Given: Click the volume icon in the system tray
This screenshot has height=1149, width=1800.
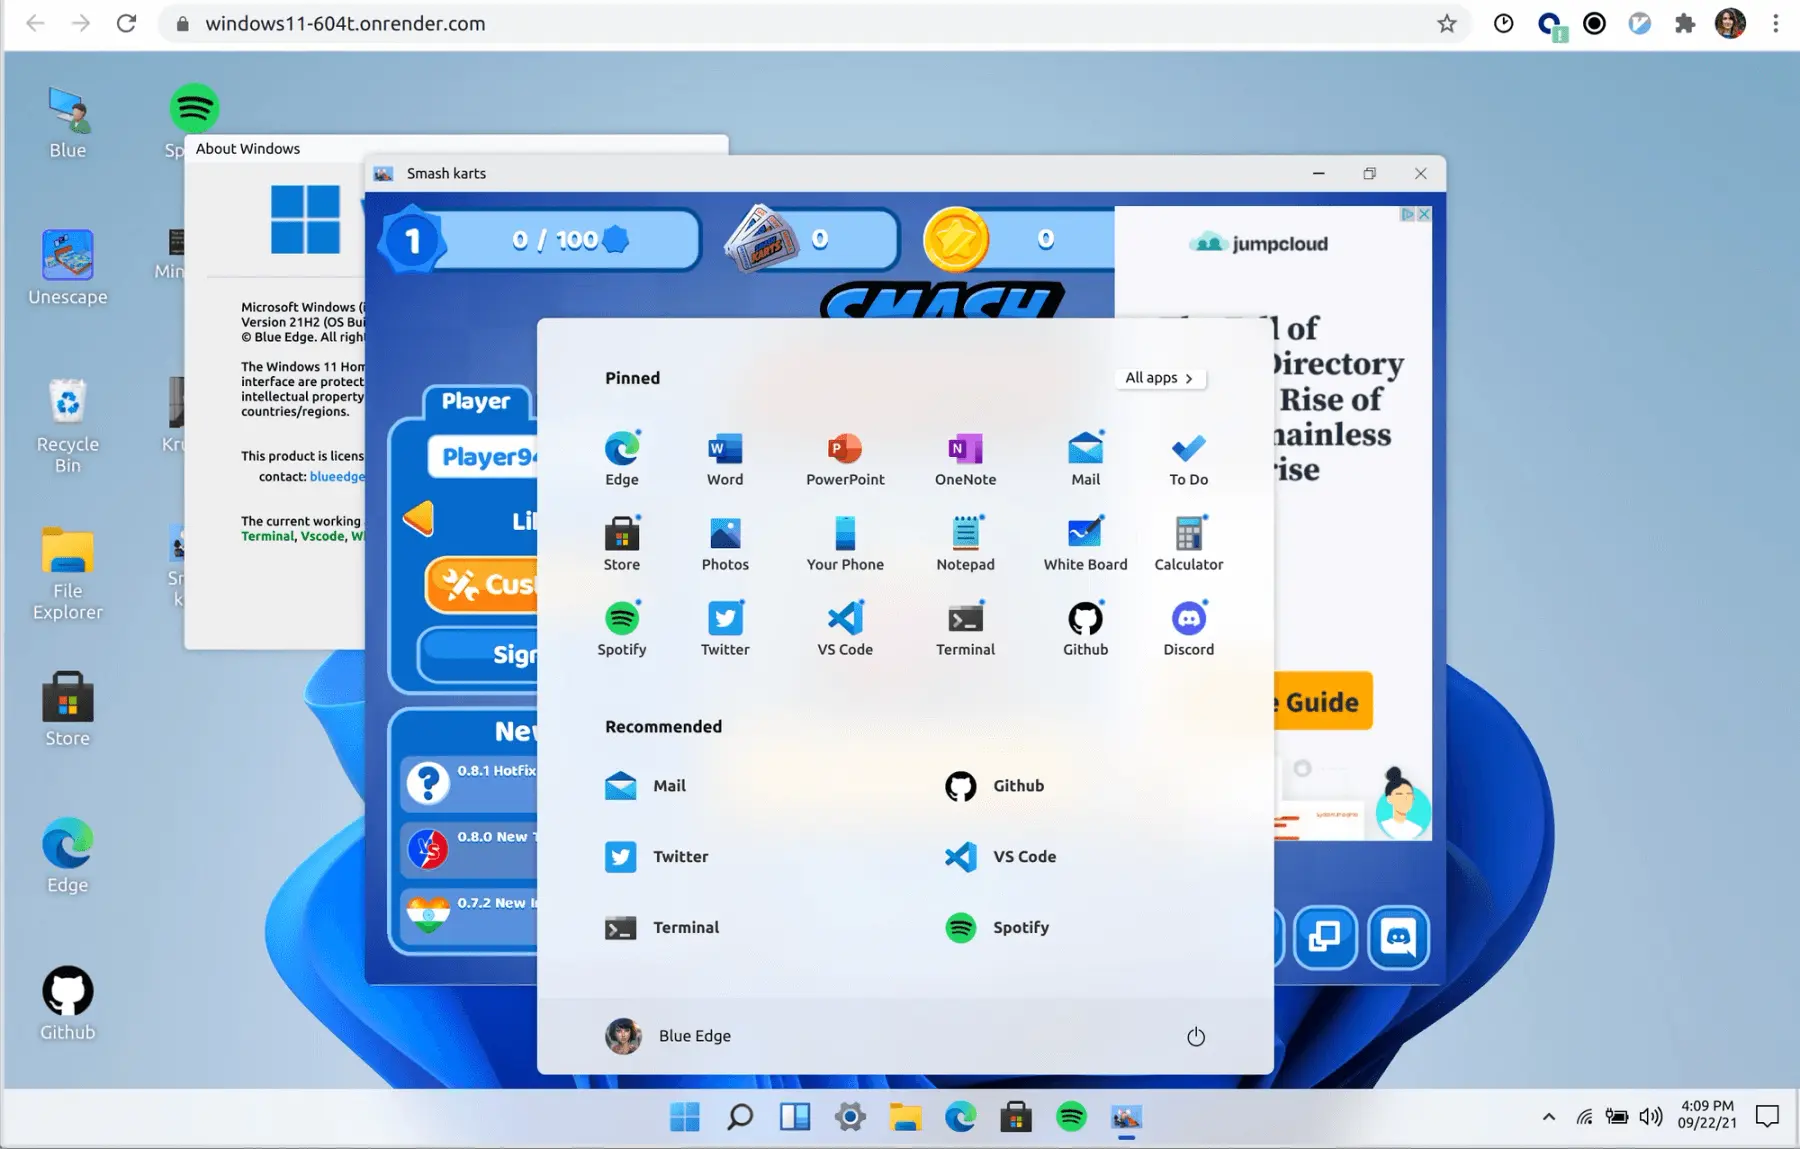Looking at the screenshot, I should pos(1652,1116).
